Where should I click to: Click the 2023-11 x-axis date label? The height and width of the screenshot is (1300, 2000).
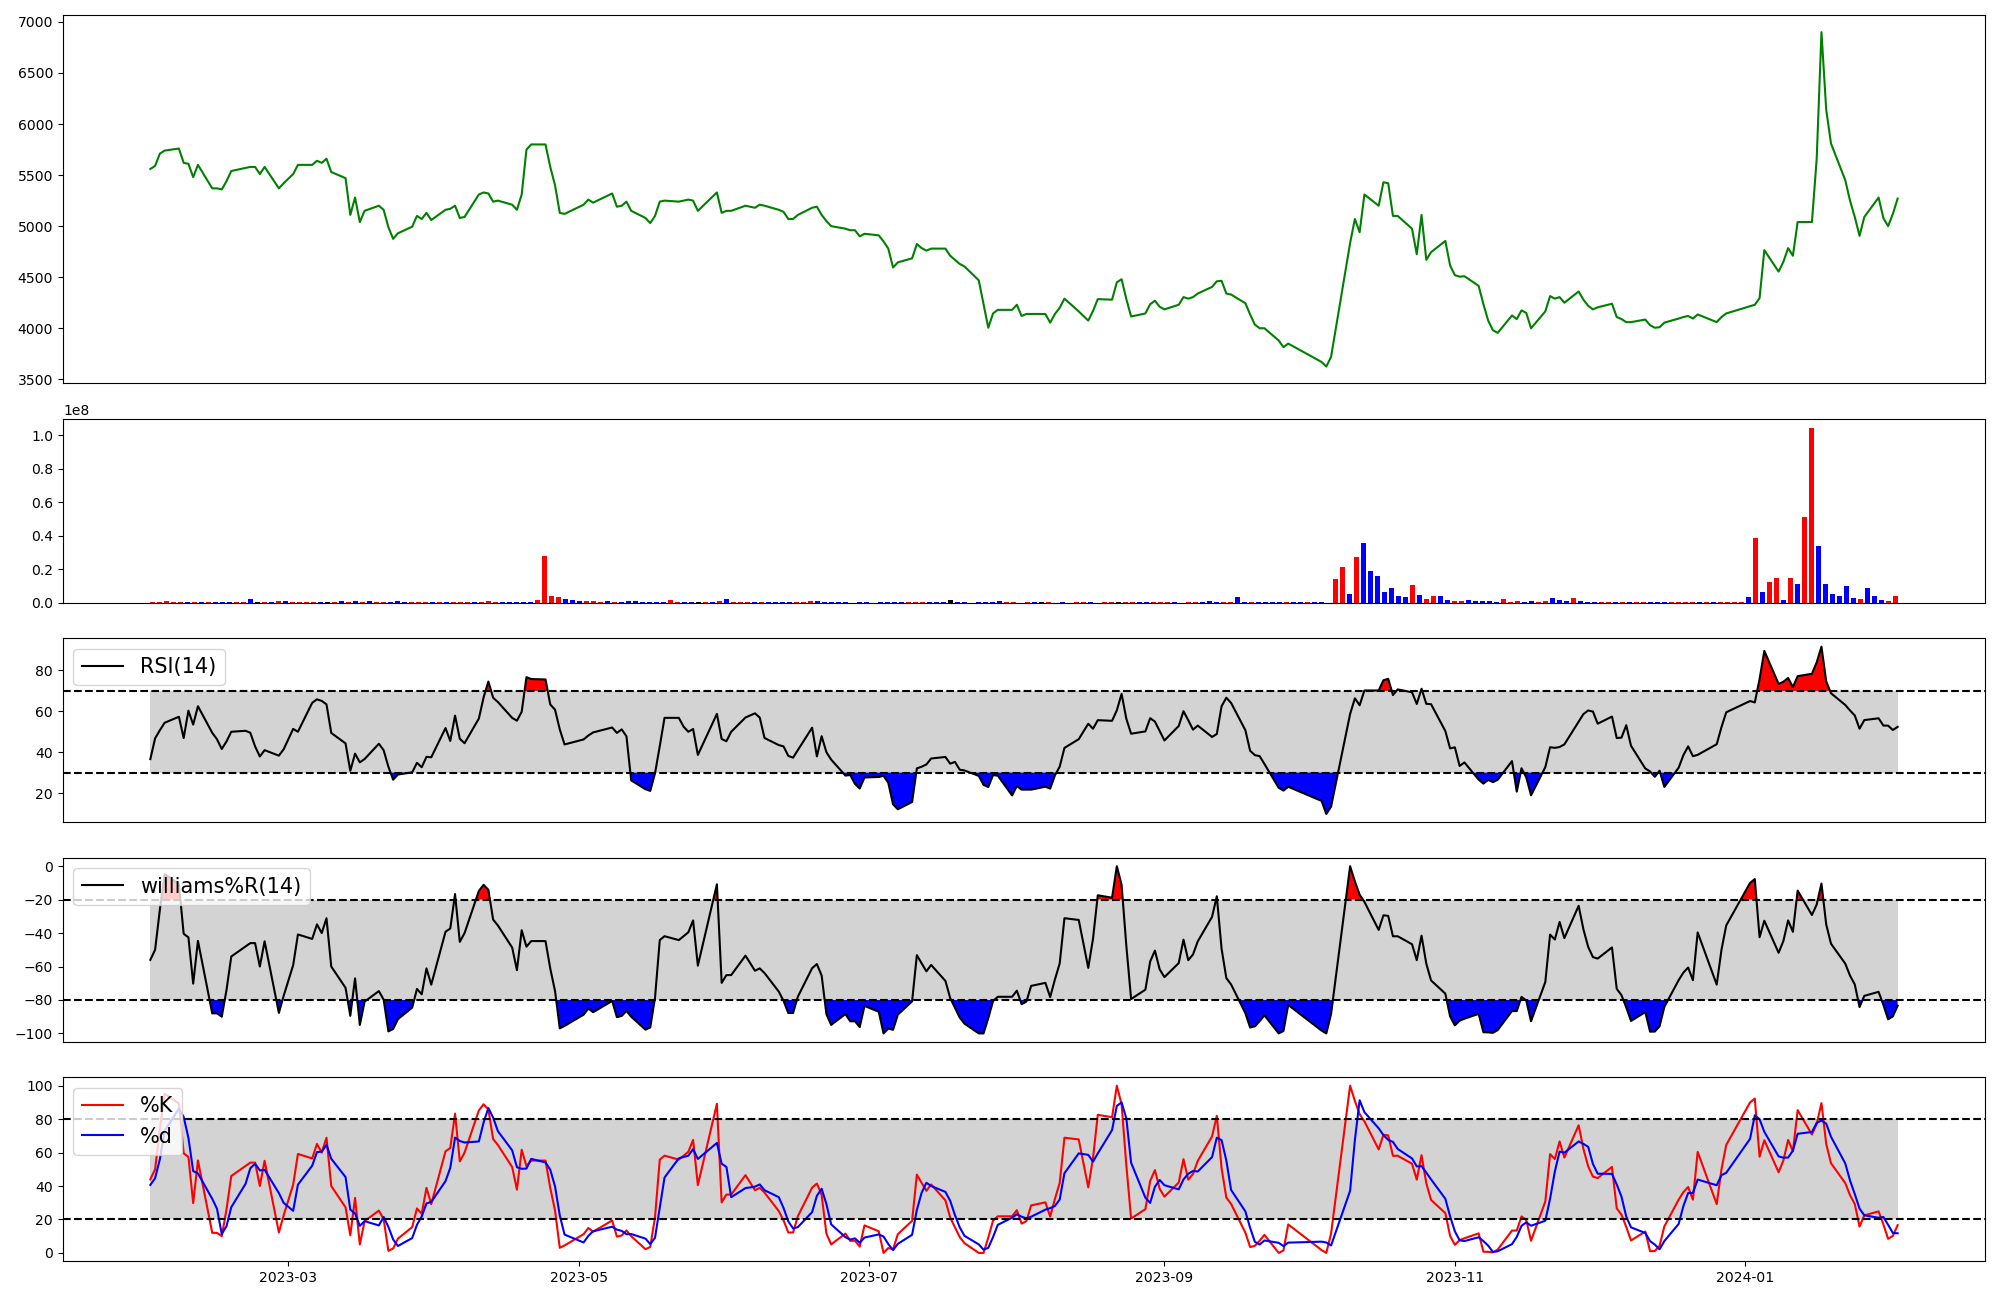[1455, 1277]
